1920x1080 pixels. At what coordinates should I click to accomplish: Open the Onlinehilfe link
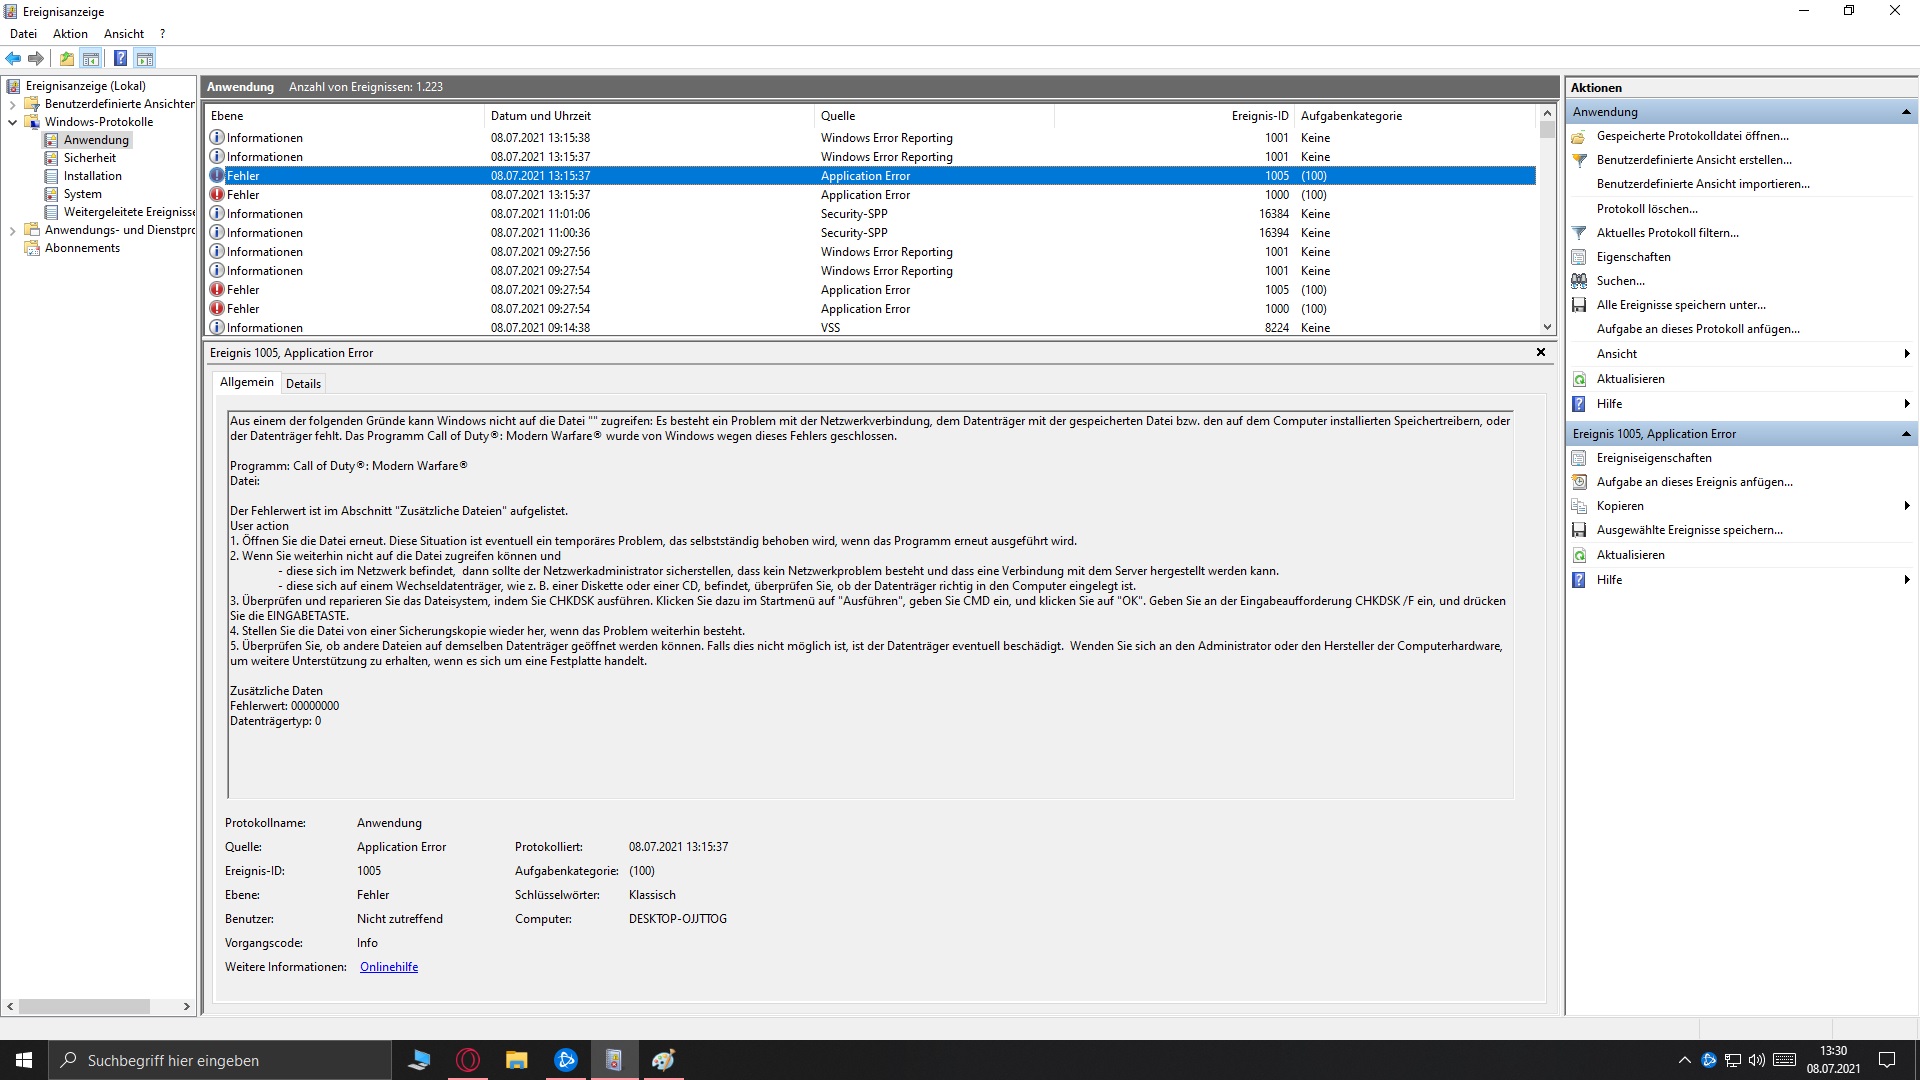tap(389, 967)
